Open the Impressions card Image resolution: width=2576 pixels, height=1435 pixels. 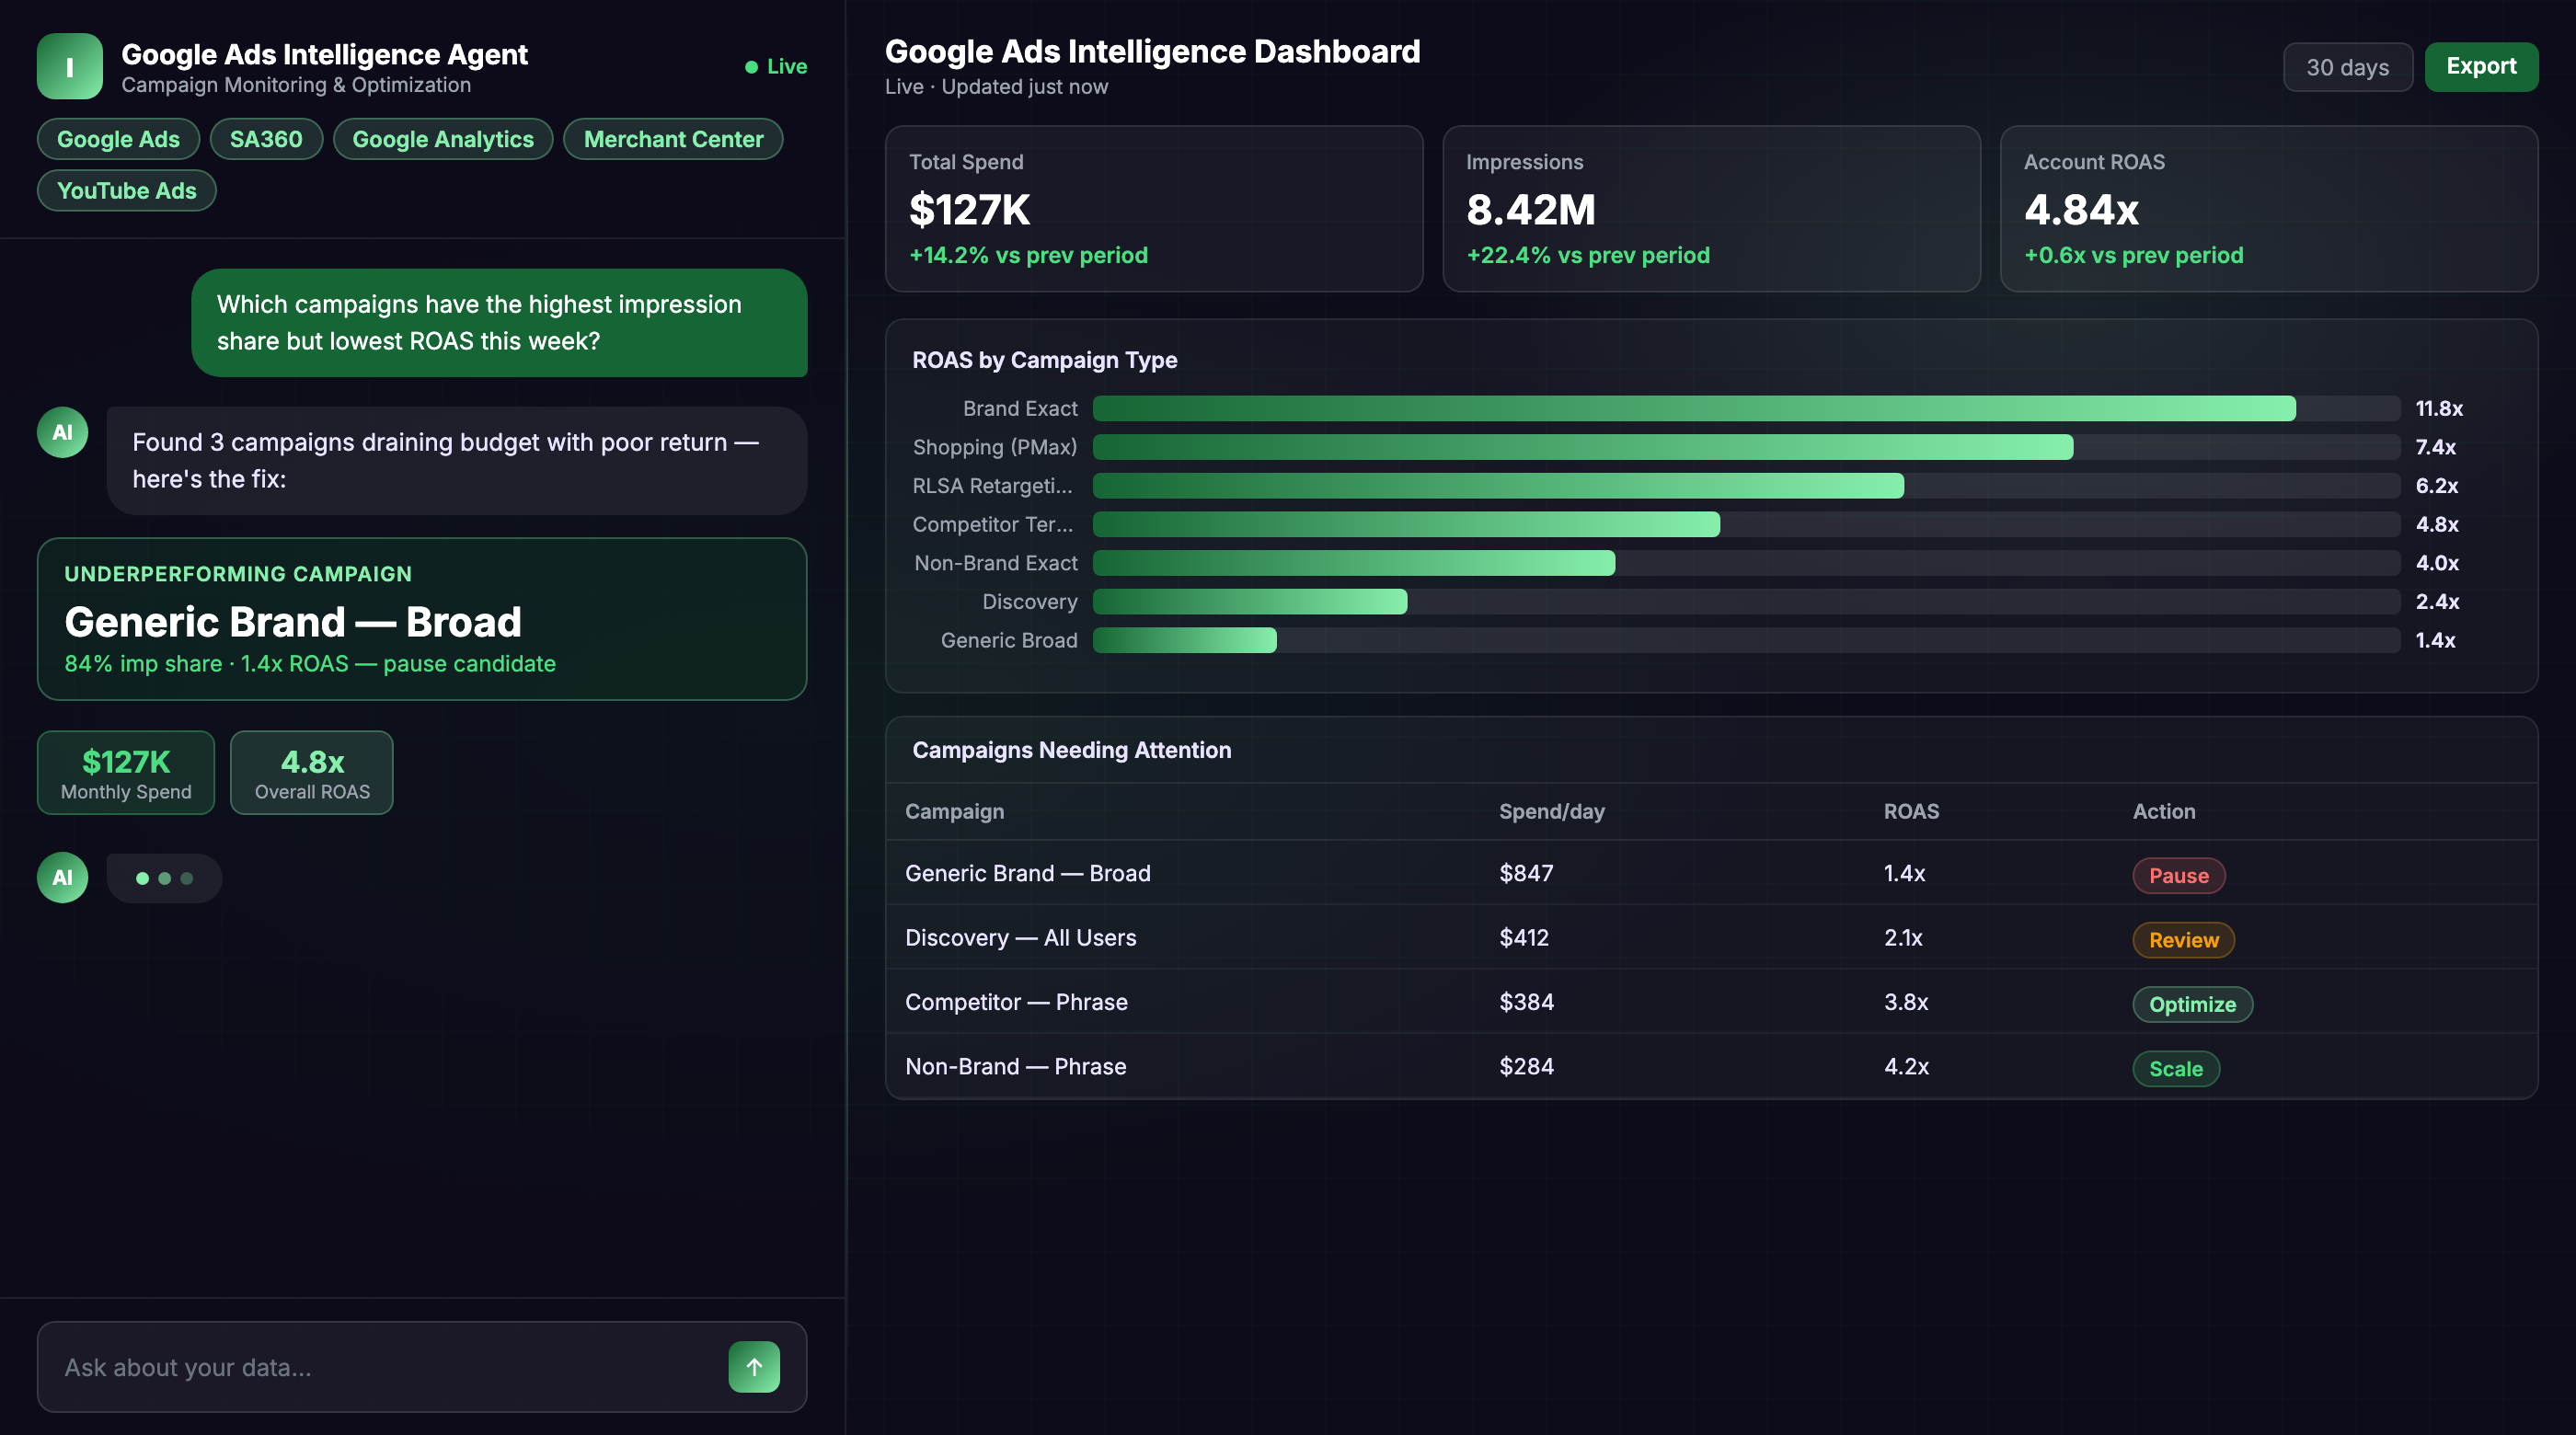click(1711, 209)
